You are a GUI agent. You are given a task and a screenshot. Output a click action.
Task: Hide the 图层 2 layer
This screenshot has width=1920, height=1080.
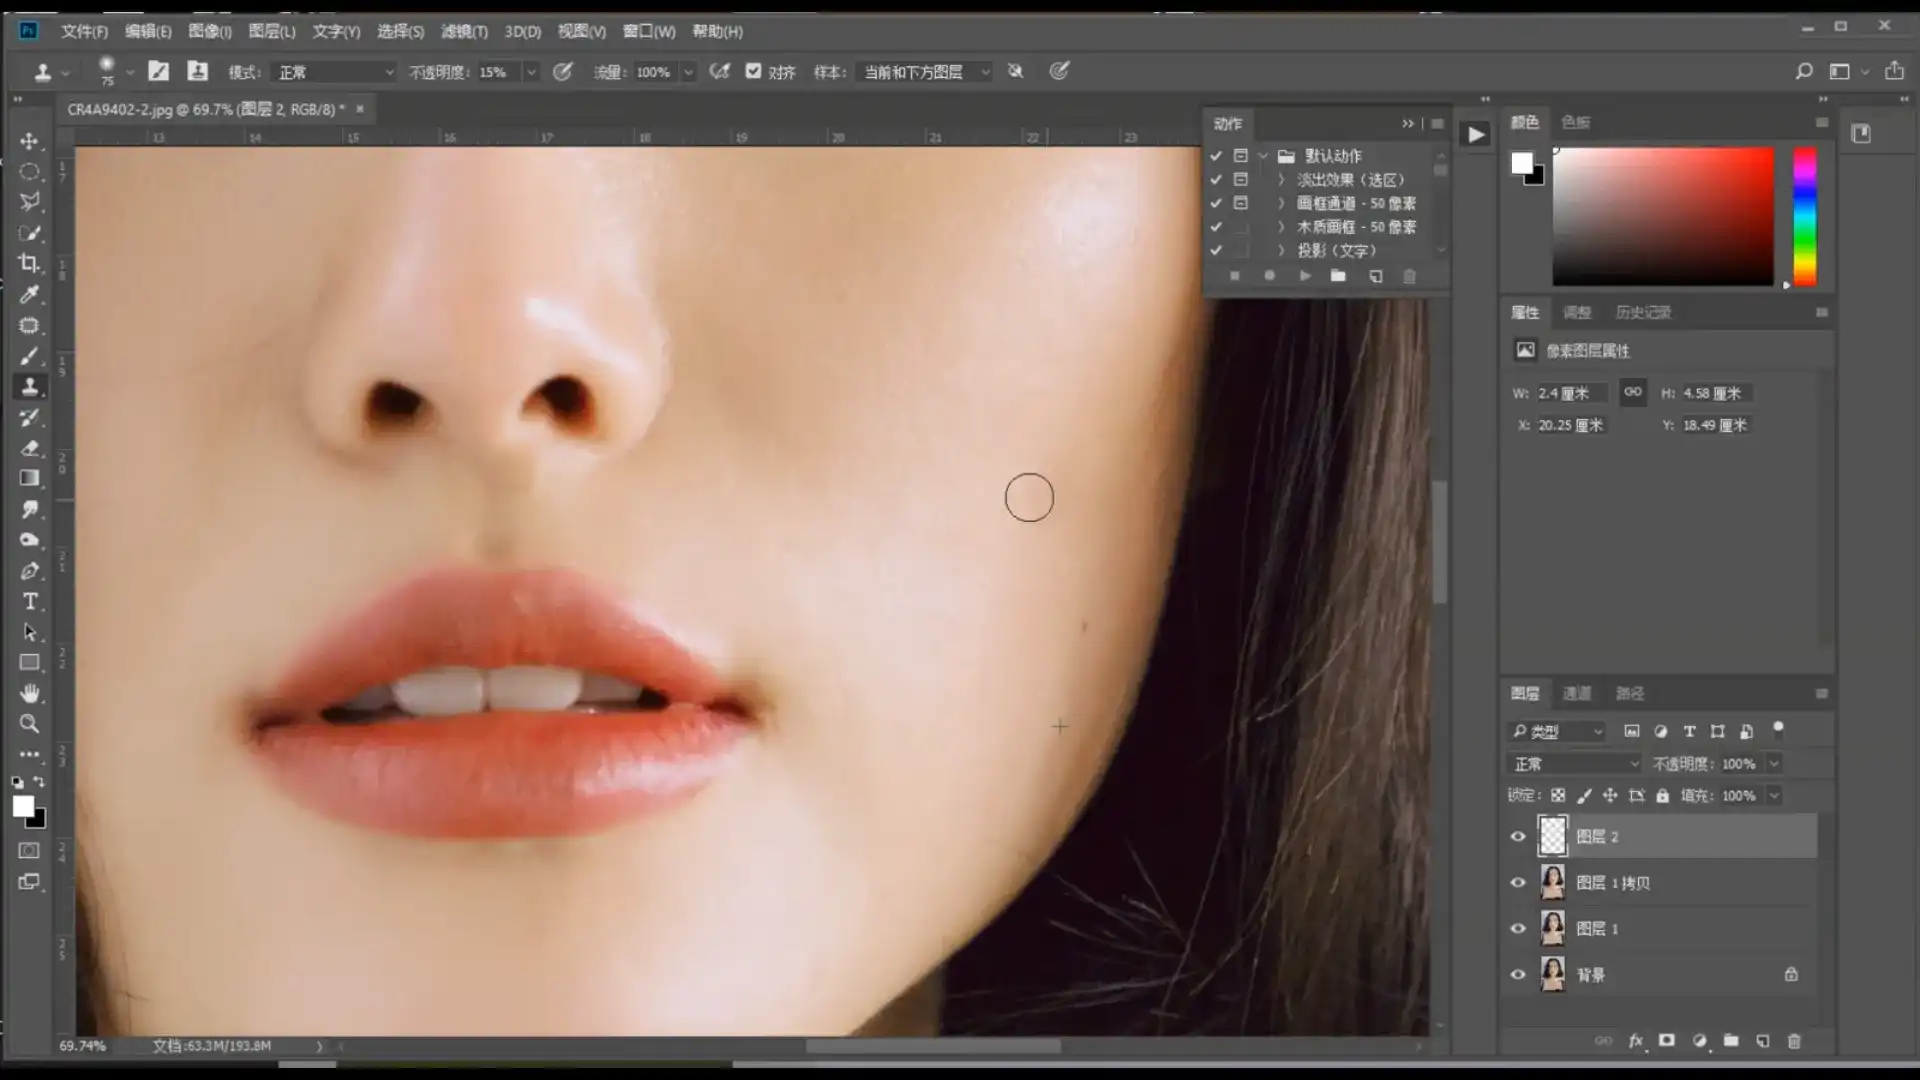(x=1518, y=836)
